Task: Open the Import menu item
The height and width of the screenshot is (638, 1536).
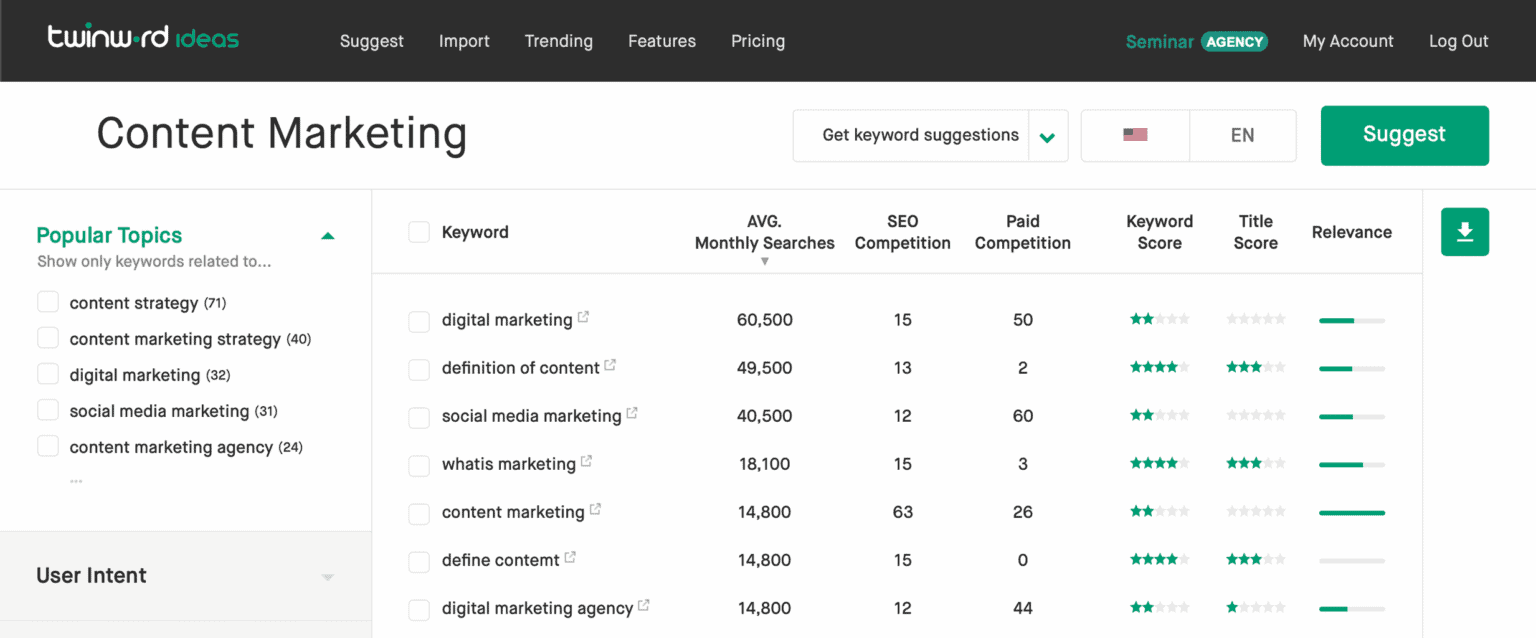Action: click(x=464, y=41)
